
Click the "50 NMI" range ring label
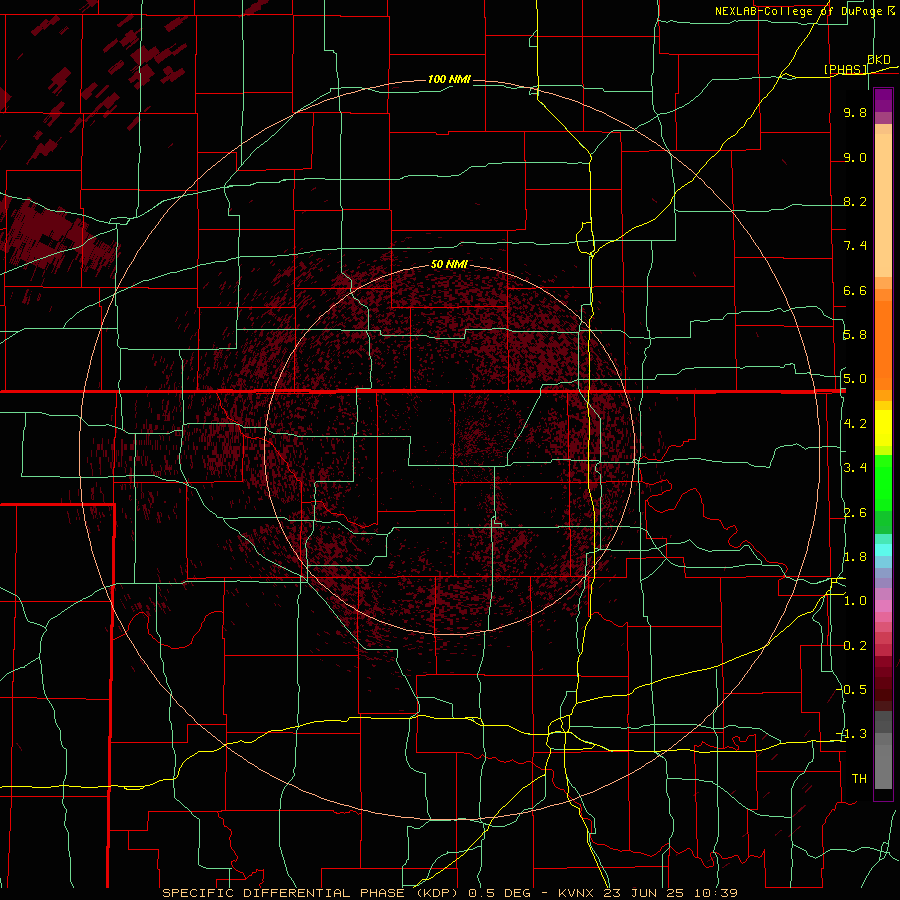(449, 264)
